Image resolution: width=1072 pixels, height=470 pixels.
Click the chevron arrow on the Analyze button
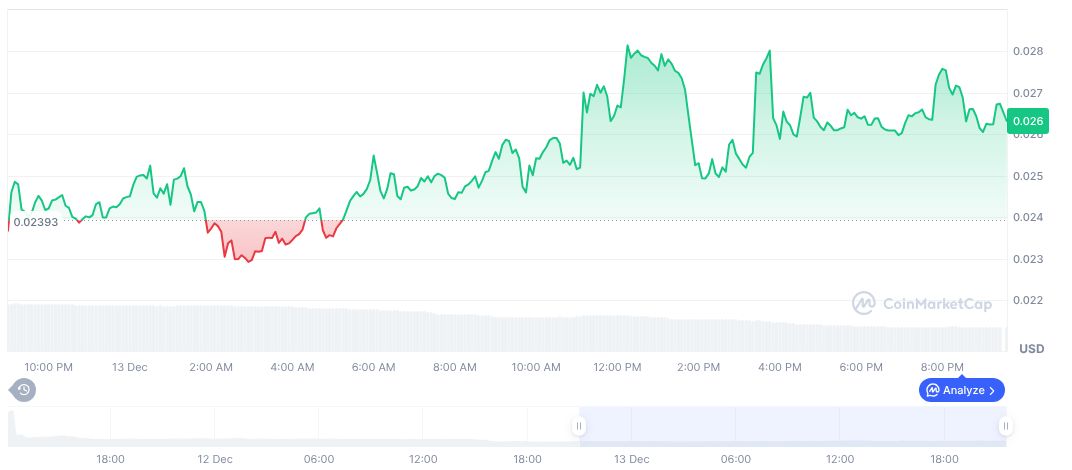click(992, 390)
